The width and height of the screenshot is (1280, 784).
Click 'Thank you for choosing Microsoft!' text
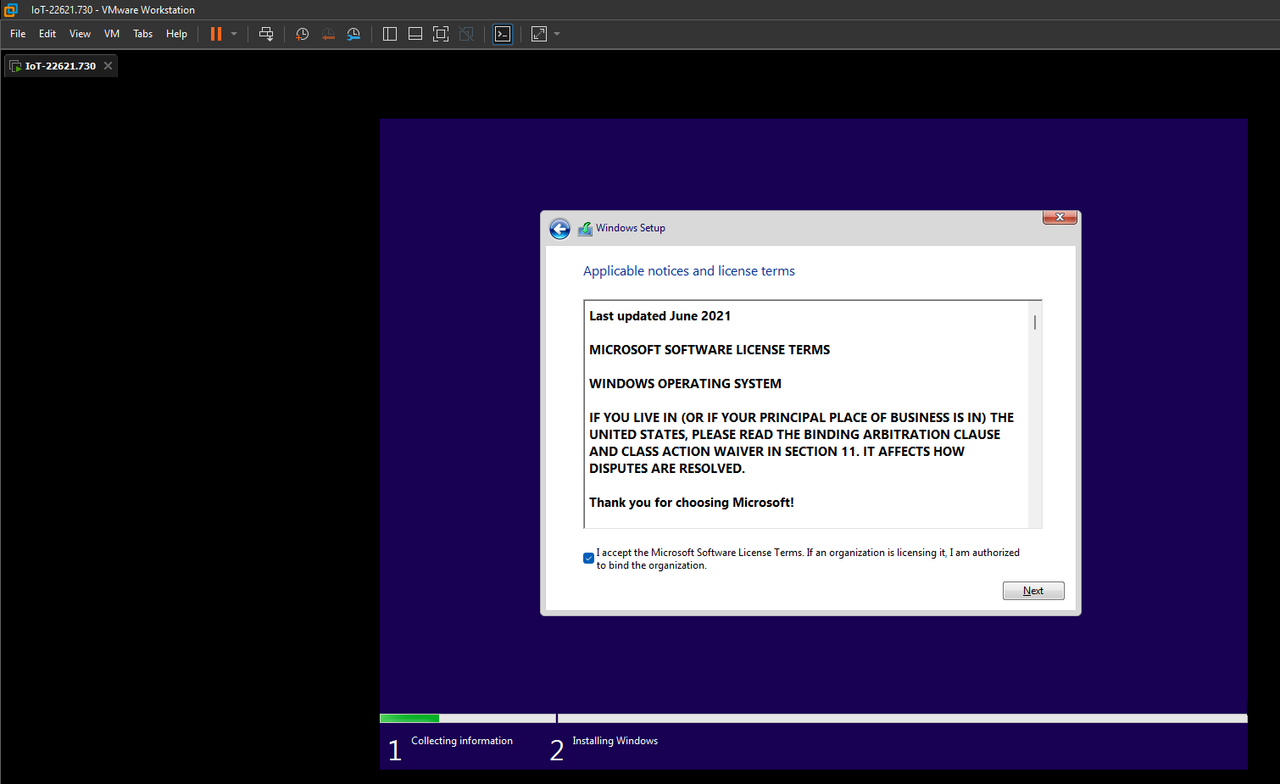point(692,502)
